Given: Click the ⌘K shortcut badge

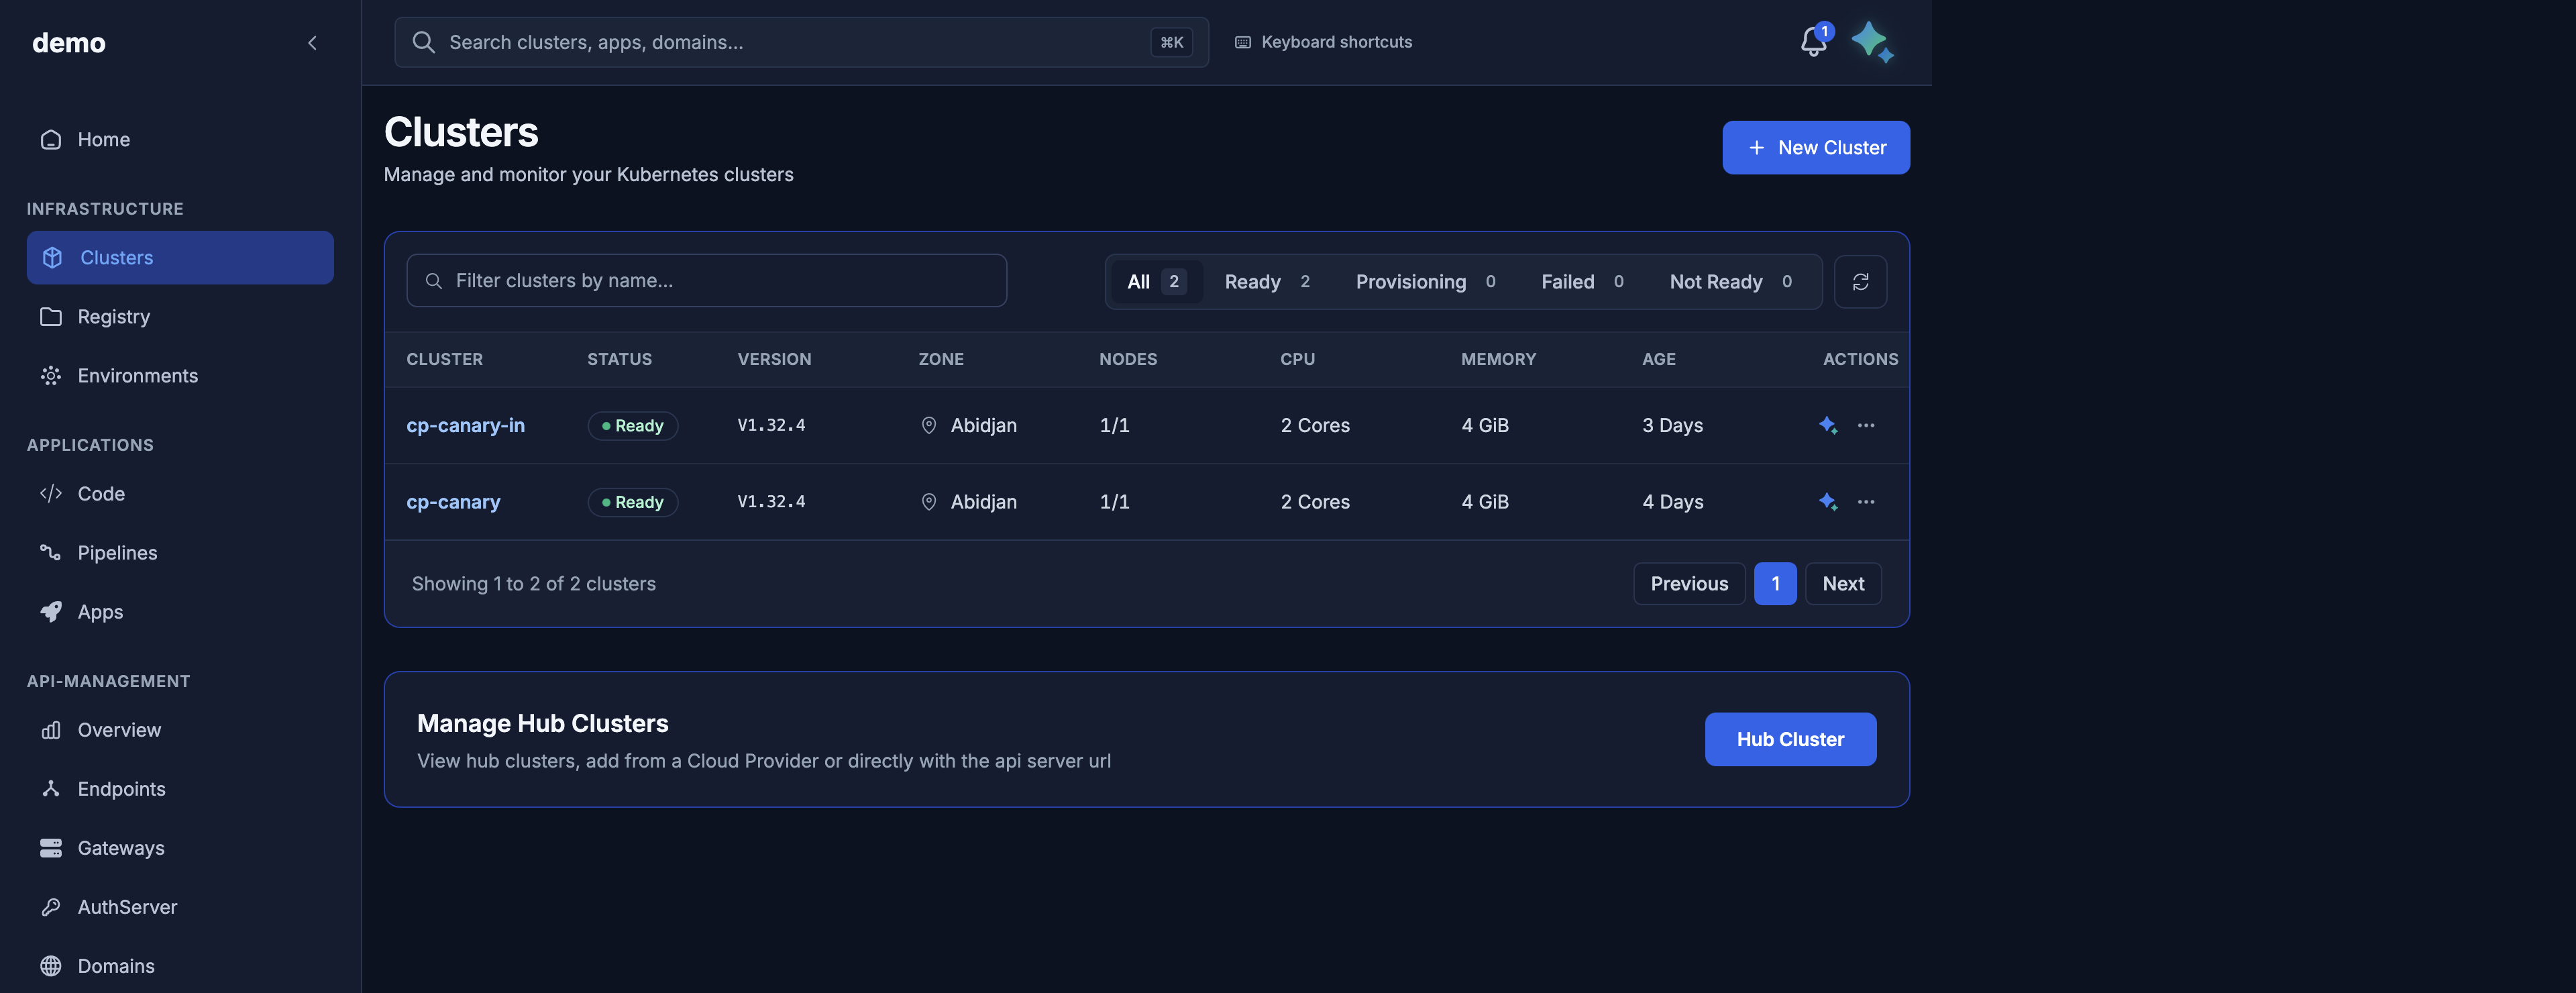Looking at the screenshot, I should (x=1171, y=42).
